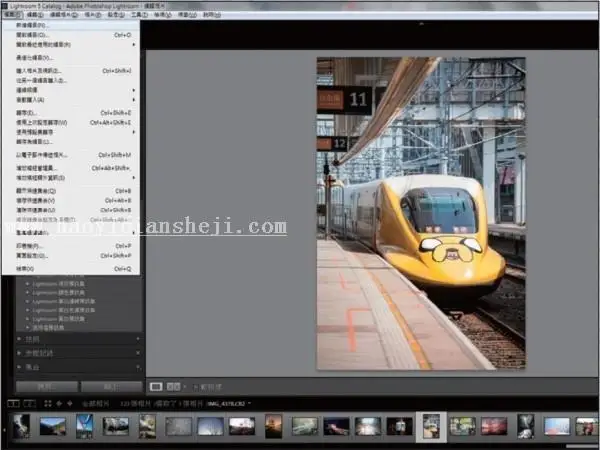Expand the Collections panel disclosure triangle
This screenshot has height=450, width=600.
point(19,367)
